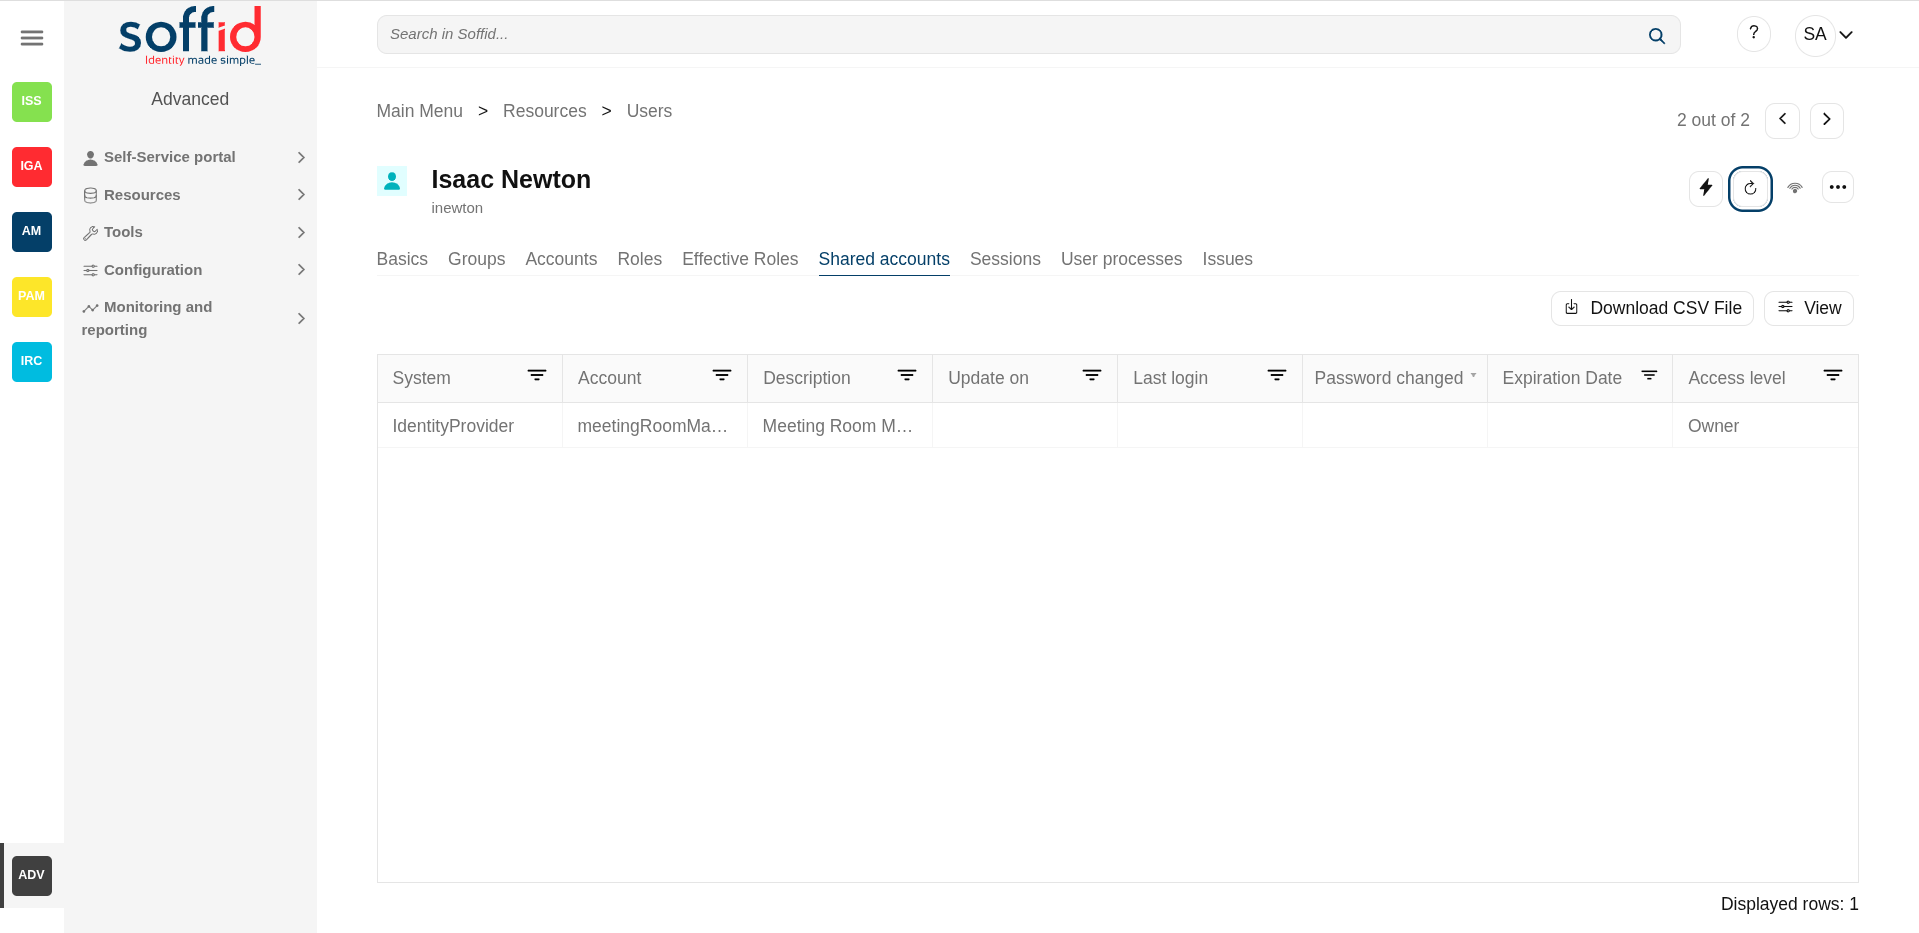Switch to the Accounts tab
Viewport: 1919px width, 933px height.
pos(561,259)
